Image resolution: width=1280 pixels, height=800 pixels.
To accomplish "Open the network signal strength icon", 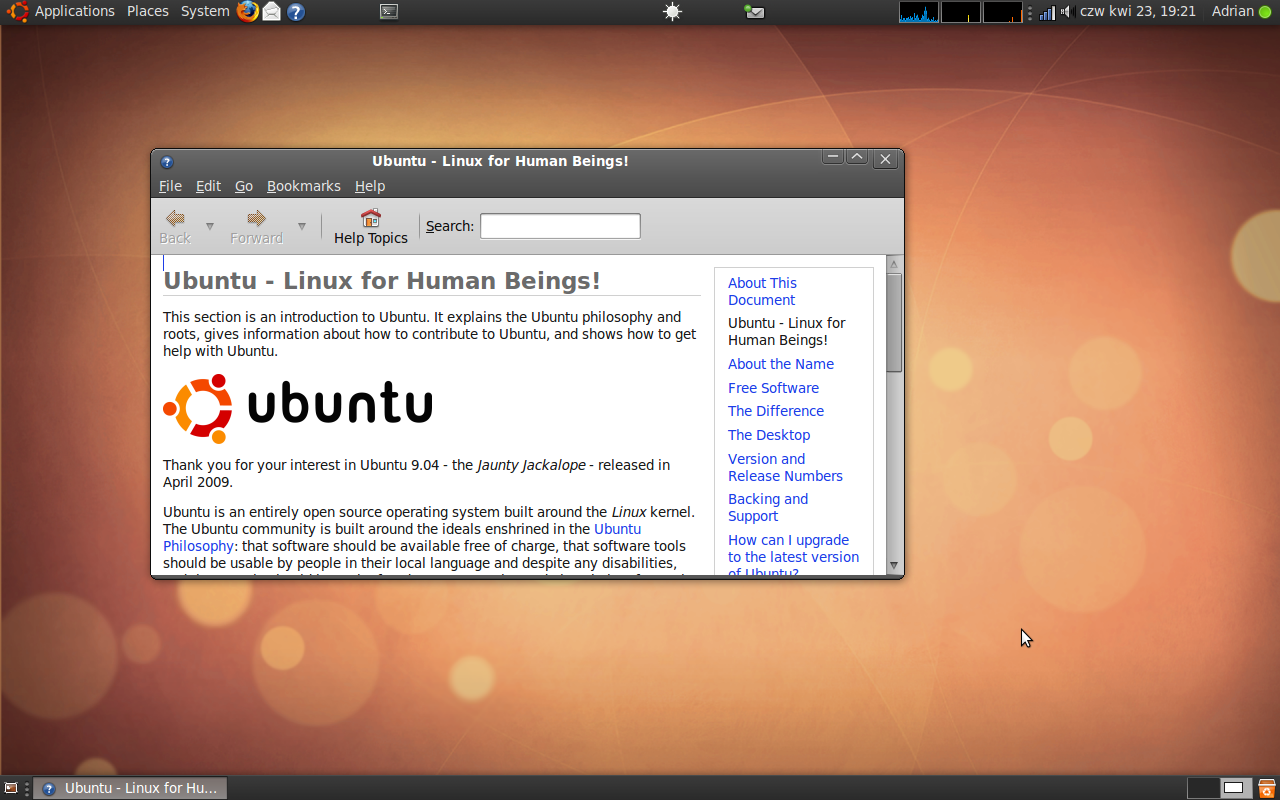I will pos(1047,12).
